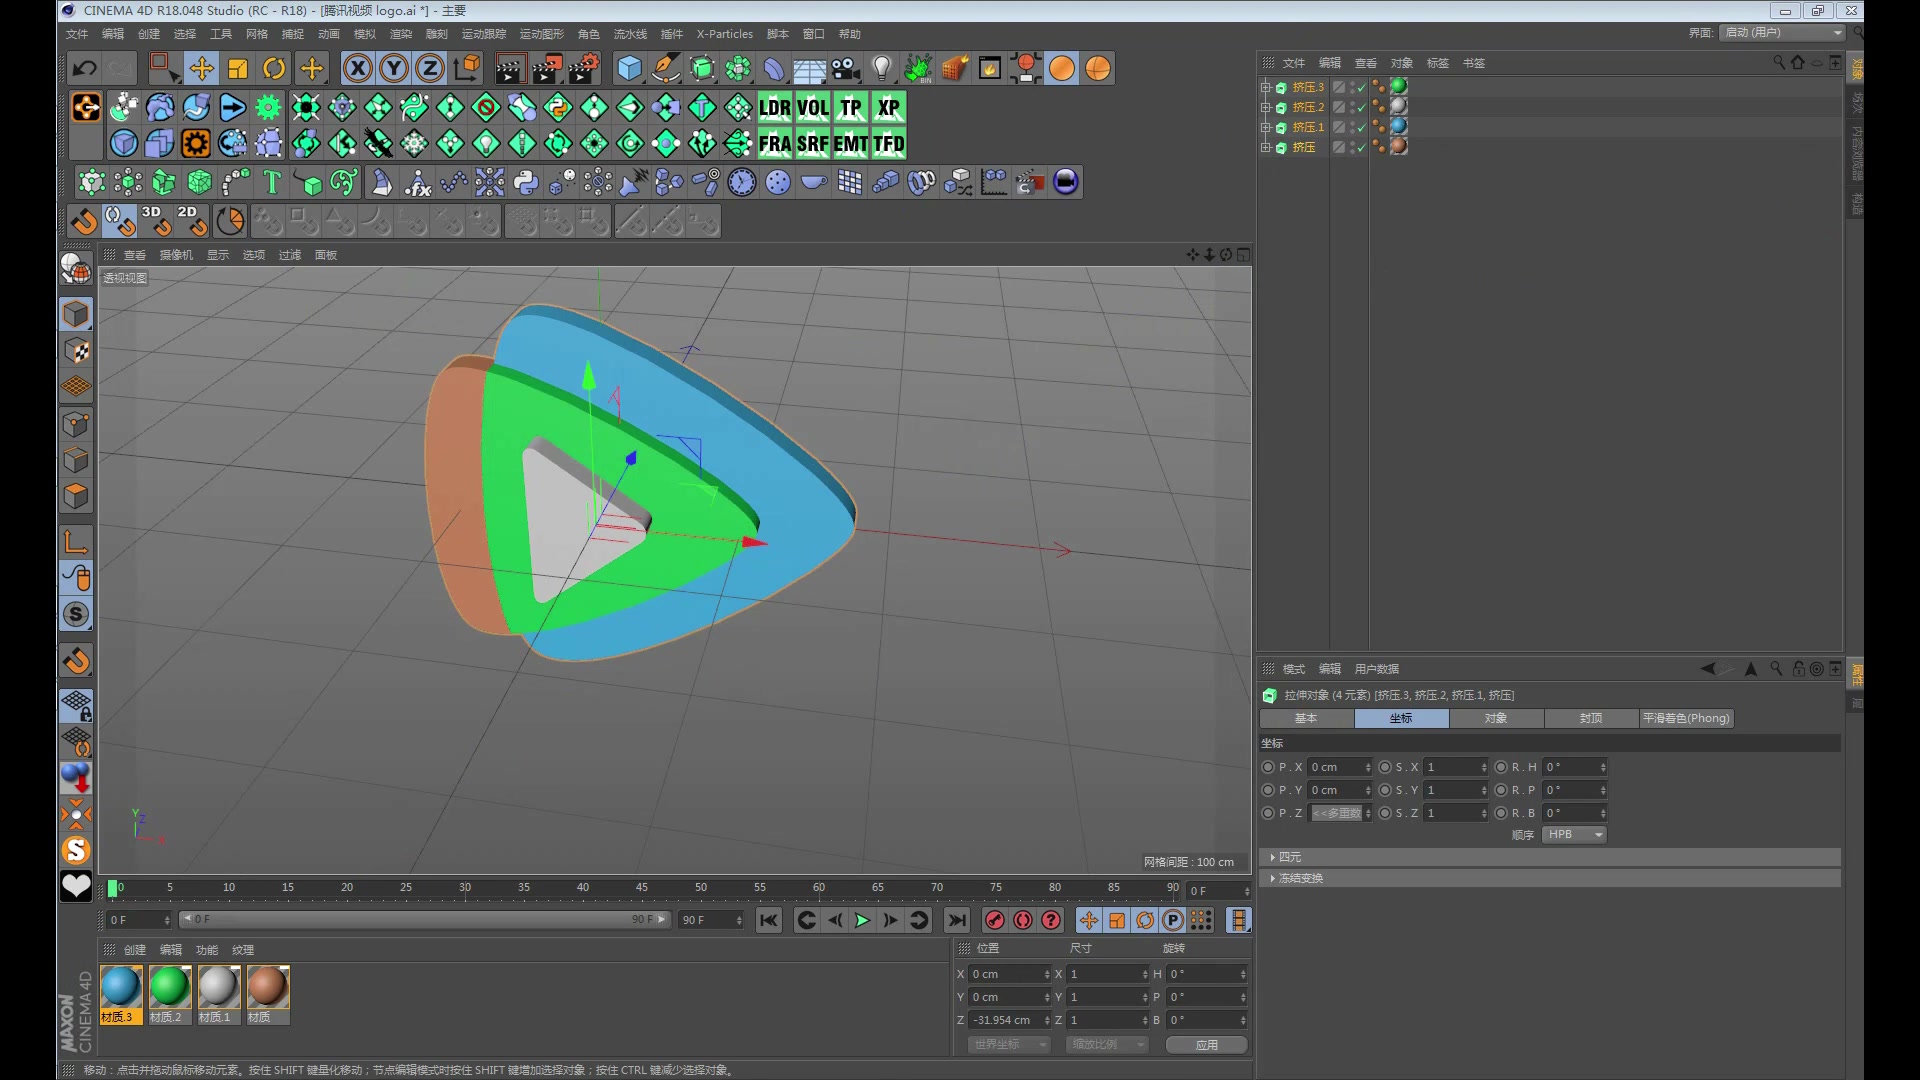Toggle the green checkmark for 挤压.3
Image resolution: width=1920 pixels, height=1080 pixels.
[1361, 87]
